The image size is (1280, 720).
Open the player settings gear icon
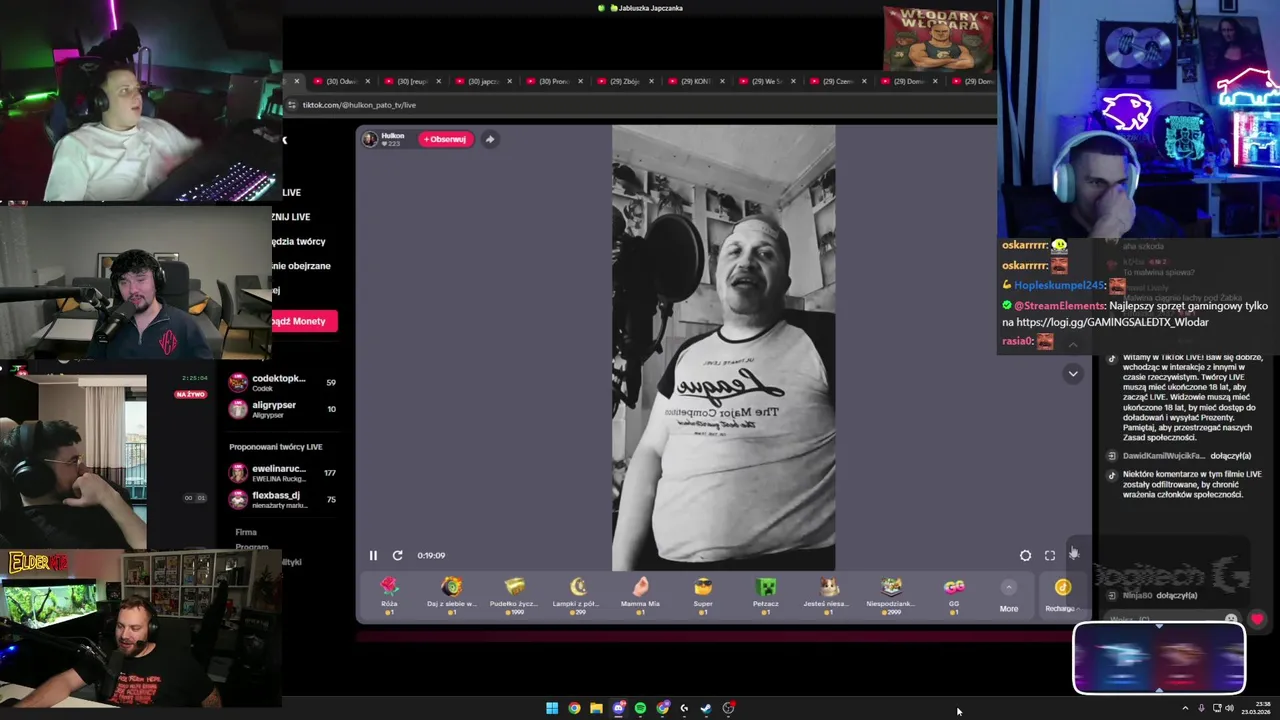[1025, 555]
